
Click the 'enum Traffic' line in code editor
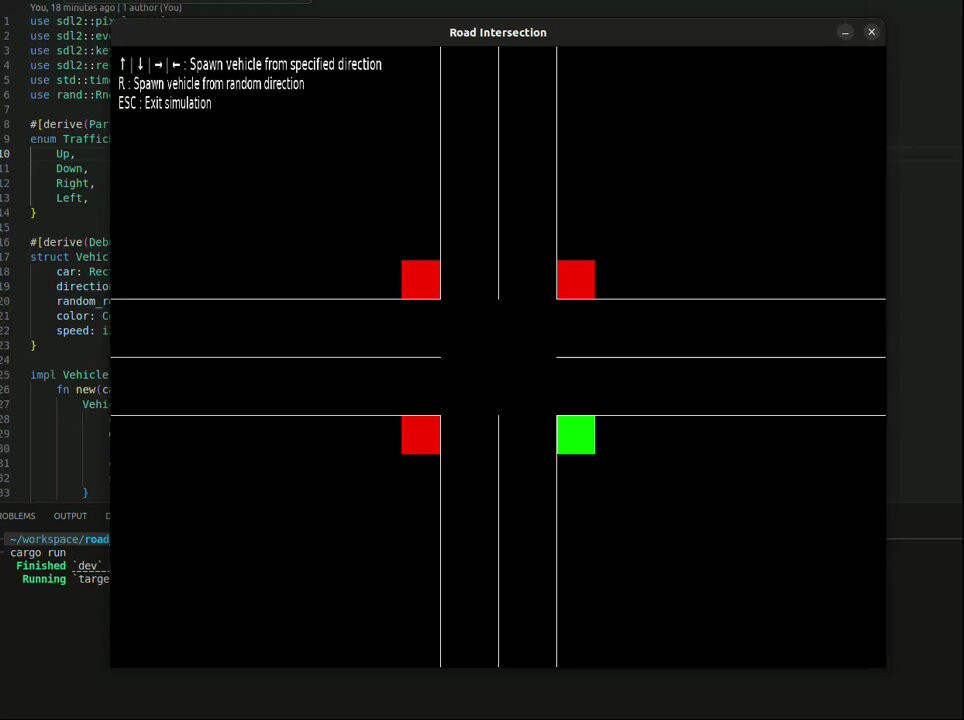click(69, 139)
